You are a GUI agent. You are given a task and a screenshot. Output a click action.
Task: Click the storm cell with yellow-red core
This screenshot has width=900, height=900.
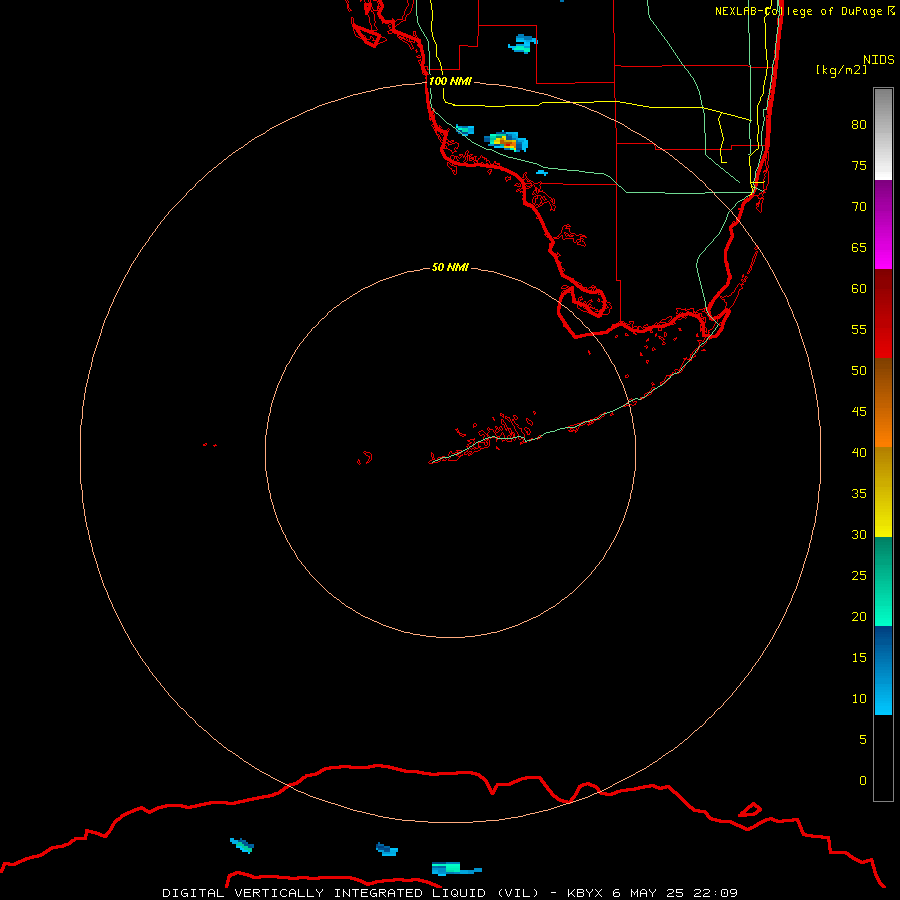[506, 141]
